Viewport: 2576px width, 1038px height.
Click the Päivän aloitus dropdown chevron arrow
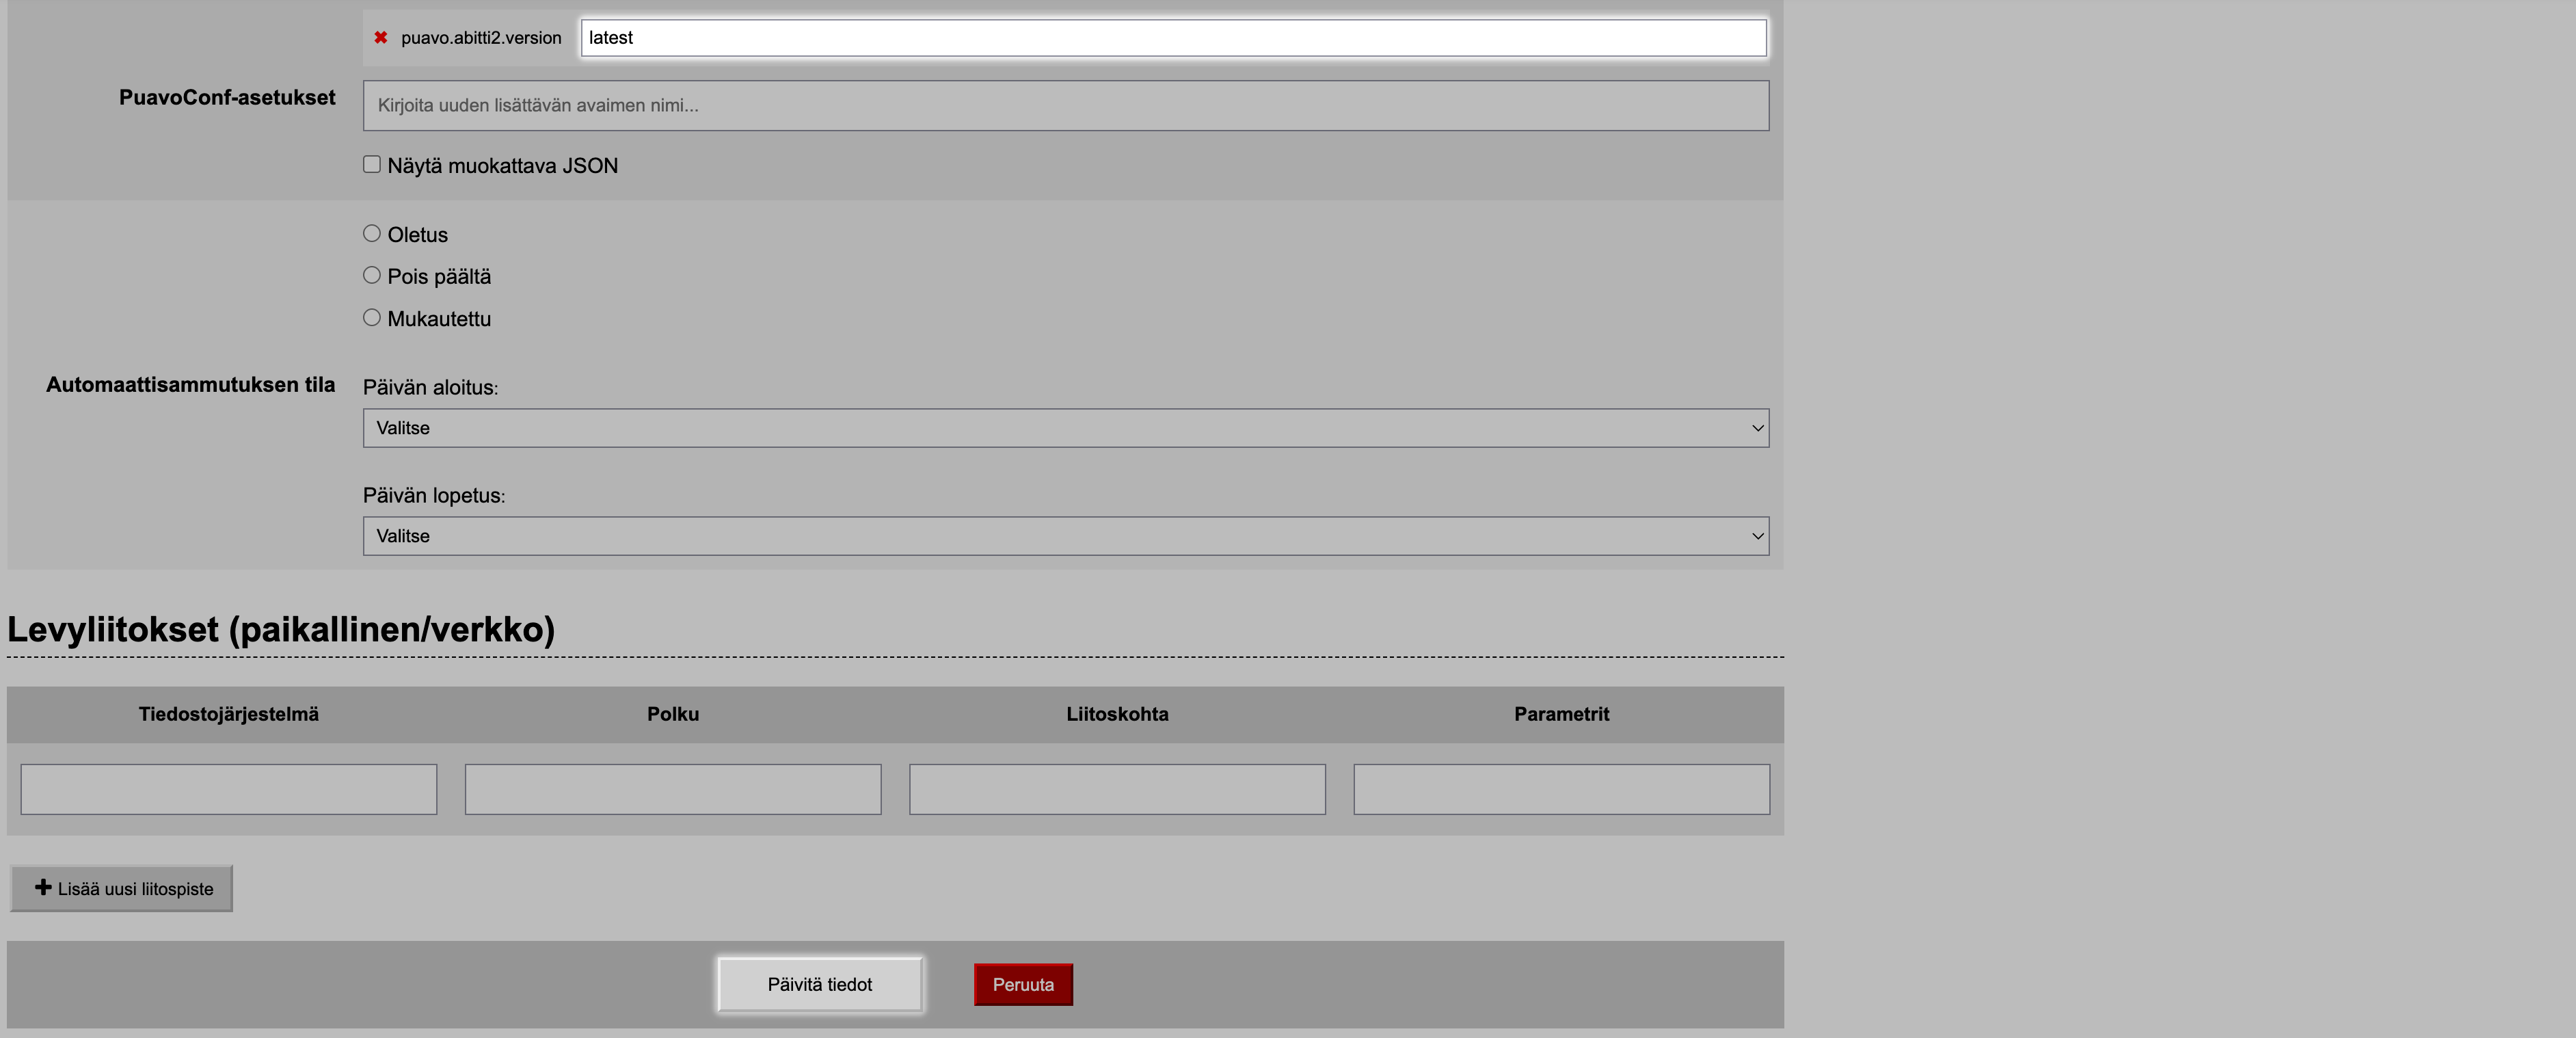1756,428
